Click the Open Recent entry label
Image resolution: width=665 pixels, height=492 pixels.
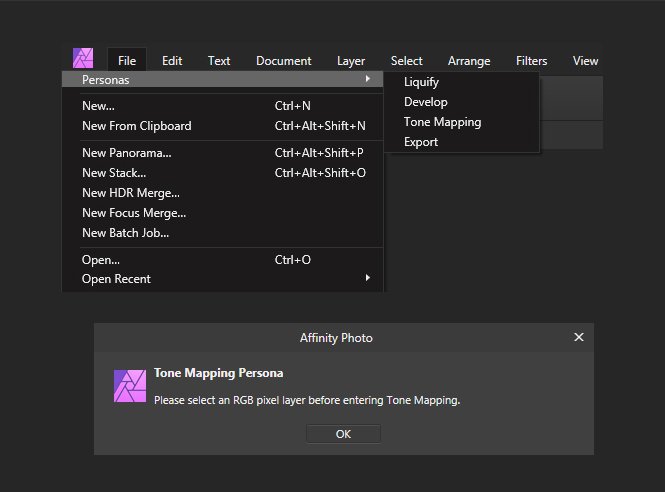pyautogui.click(x=116, y=279)
